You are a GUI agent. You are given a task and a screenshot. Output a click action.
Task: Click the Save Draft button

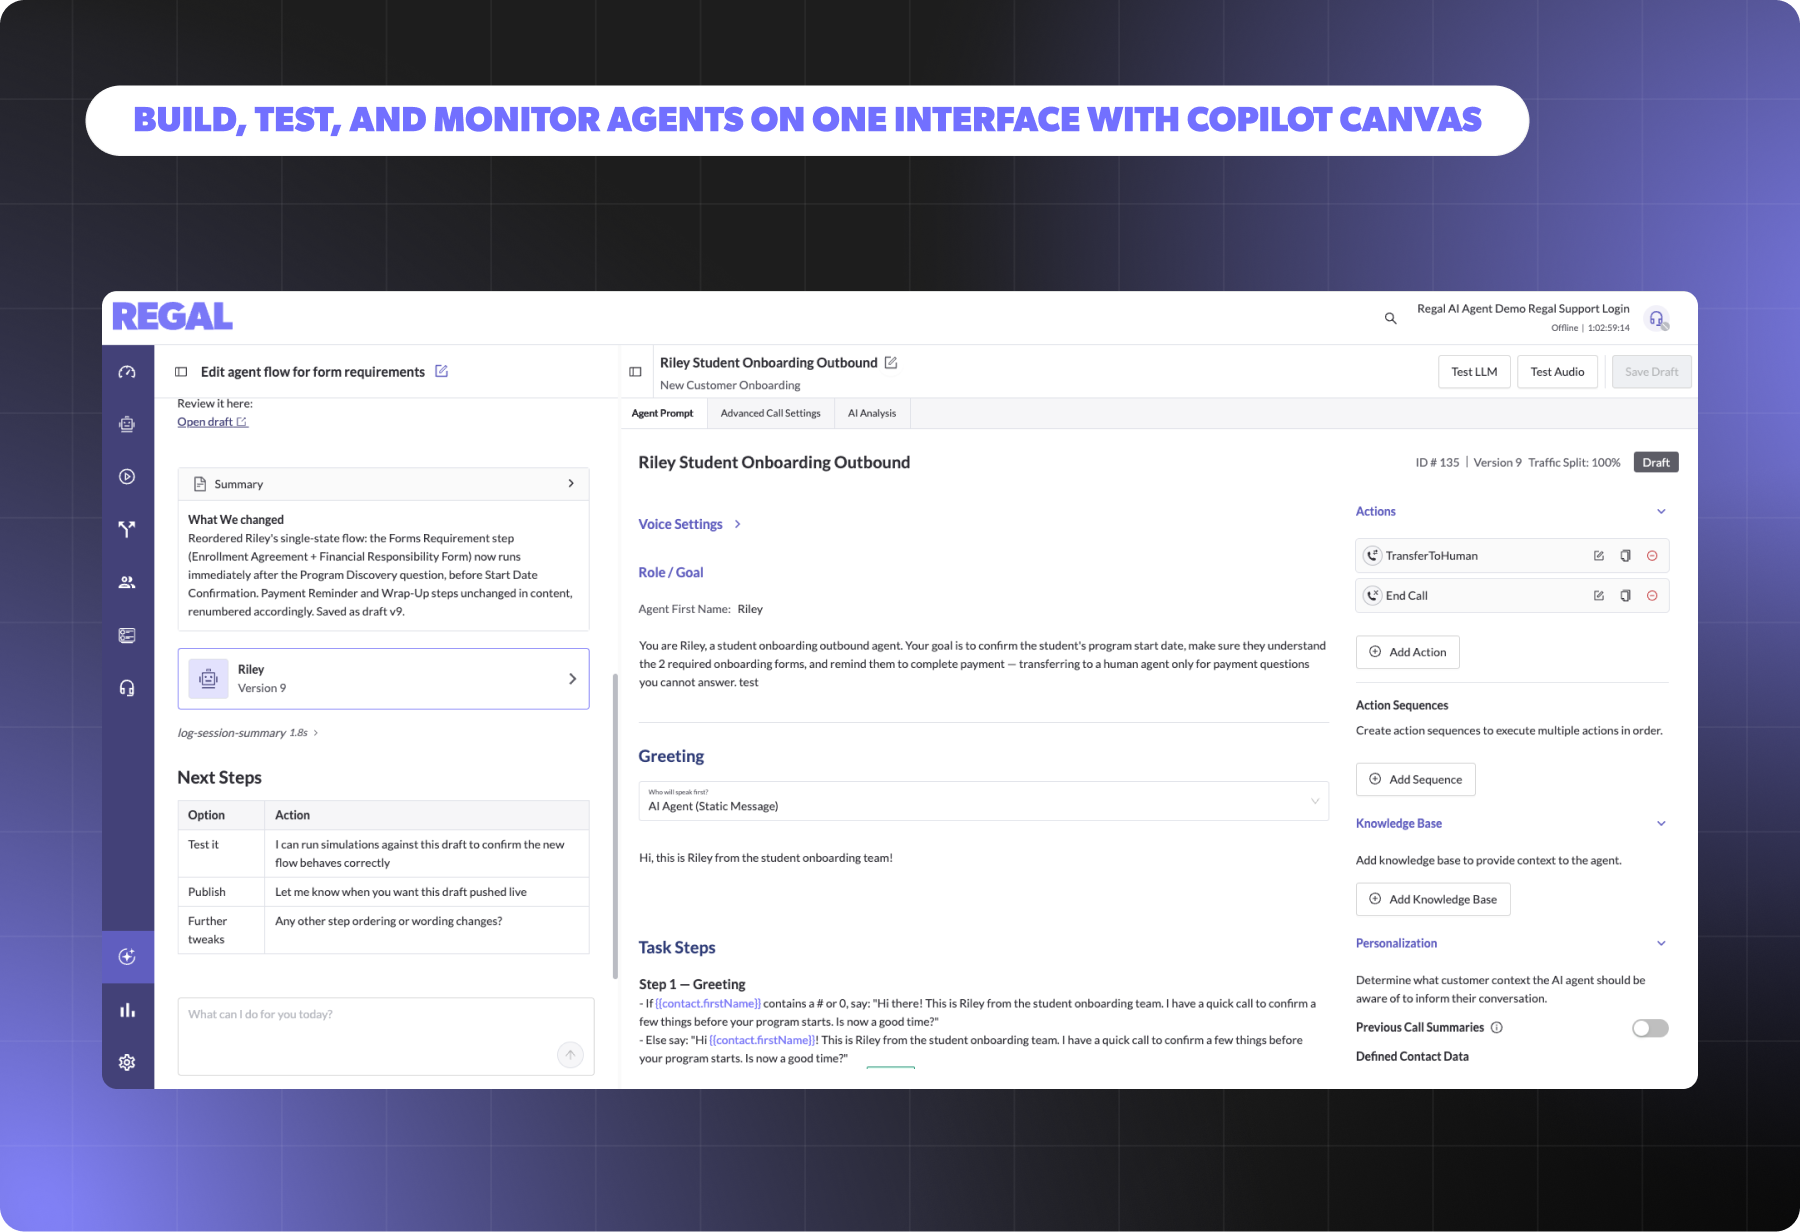pos(1652,372)
